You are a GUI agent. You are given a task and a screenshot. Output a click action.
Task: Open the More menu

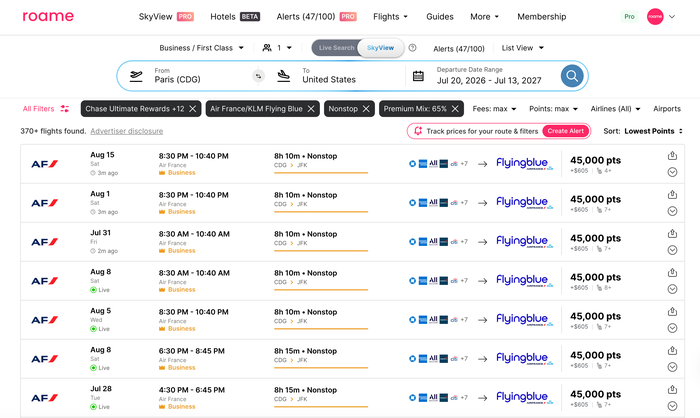click(484, 17)
